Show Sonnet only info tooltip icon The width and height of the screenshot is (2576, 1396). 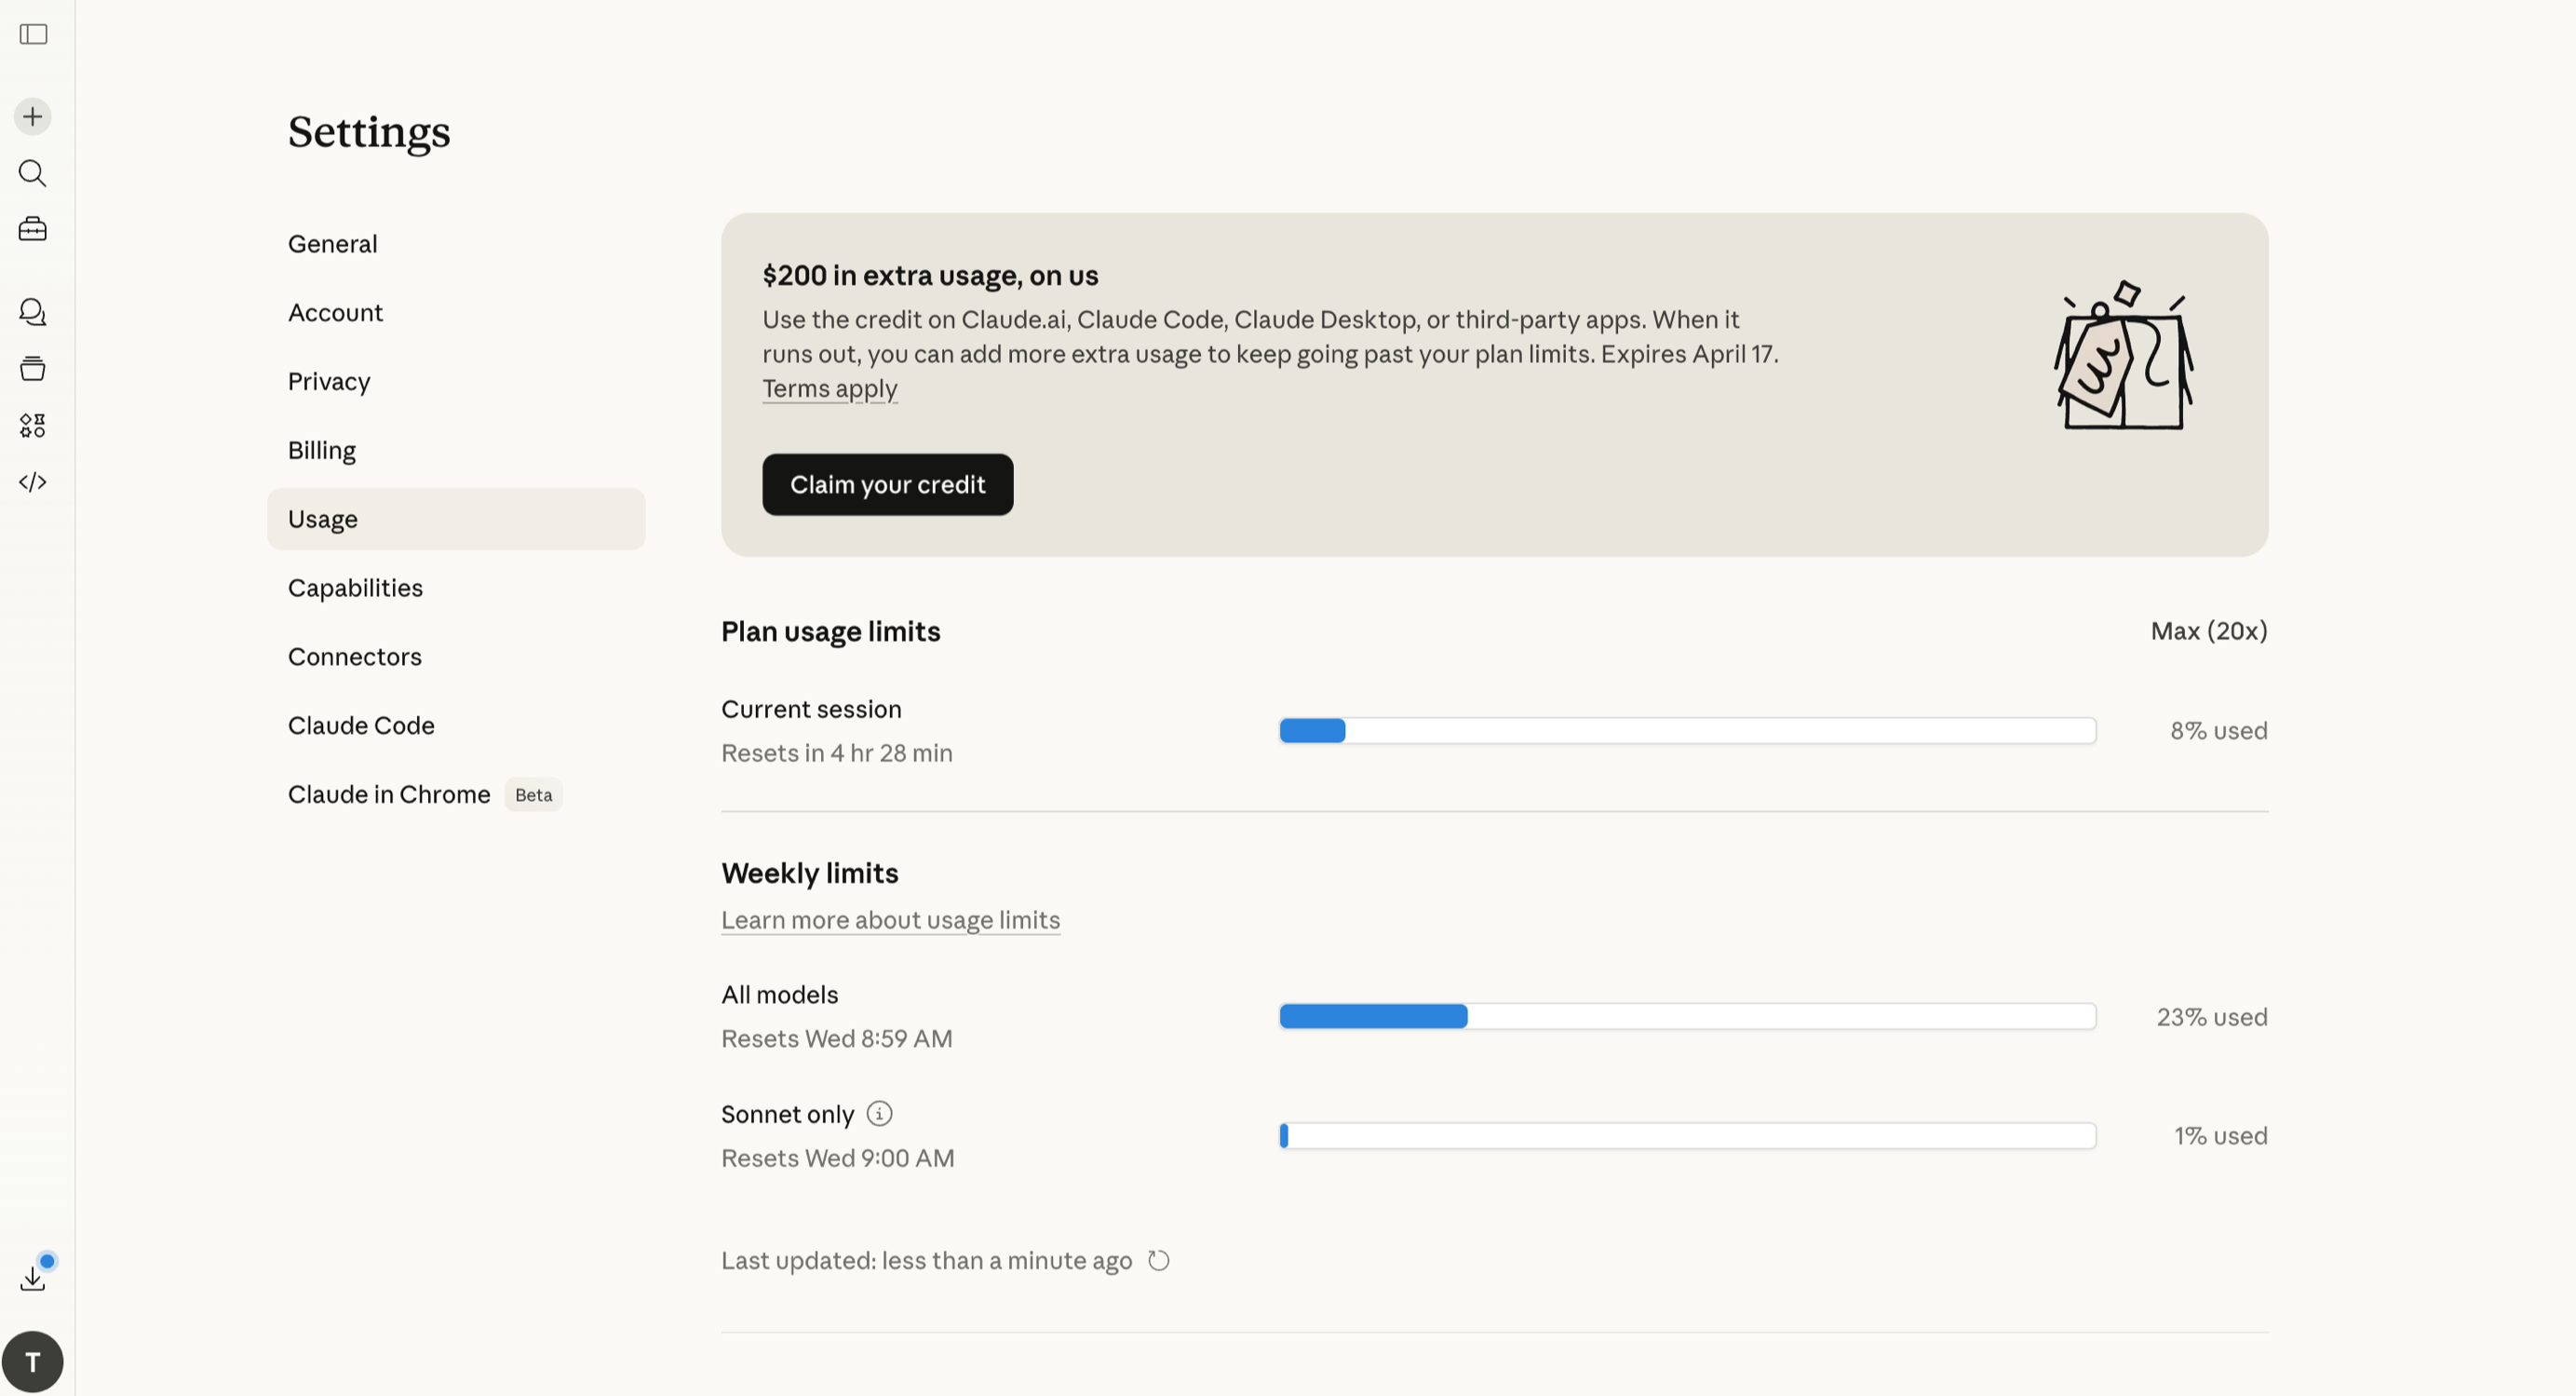point(879,1113)
